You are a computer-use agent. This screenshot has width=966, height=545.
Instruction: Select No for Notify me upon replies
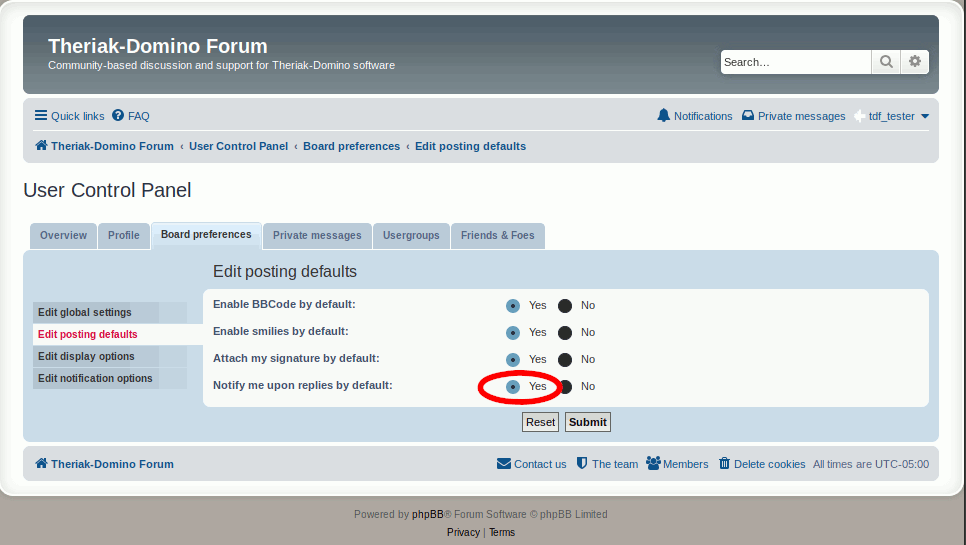pyautogui.click(x=565, y=387)
